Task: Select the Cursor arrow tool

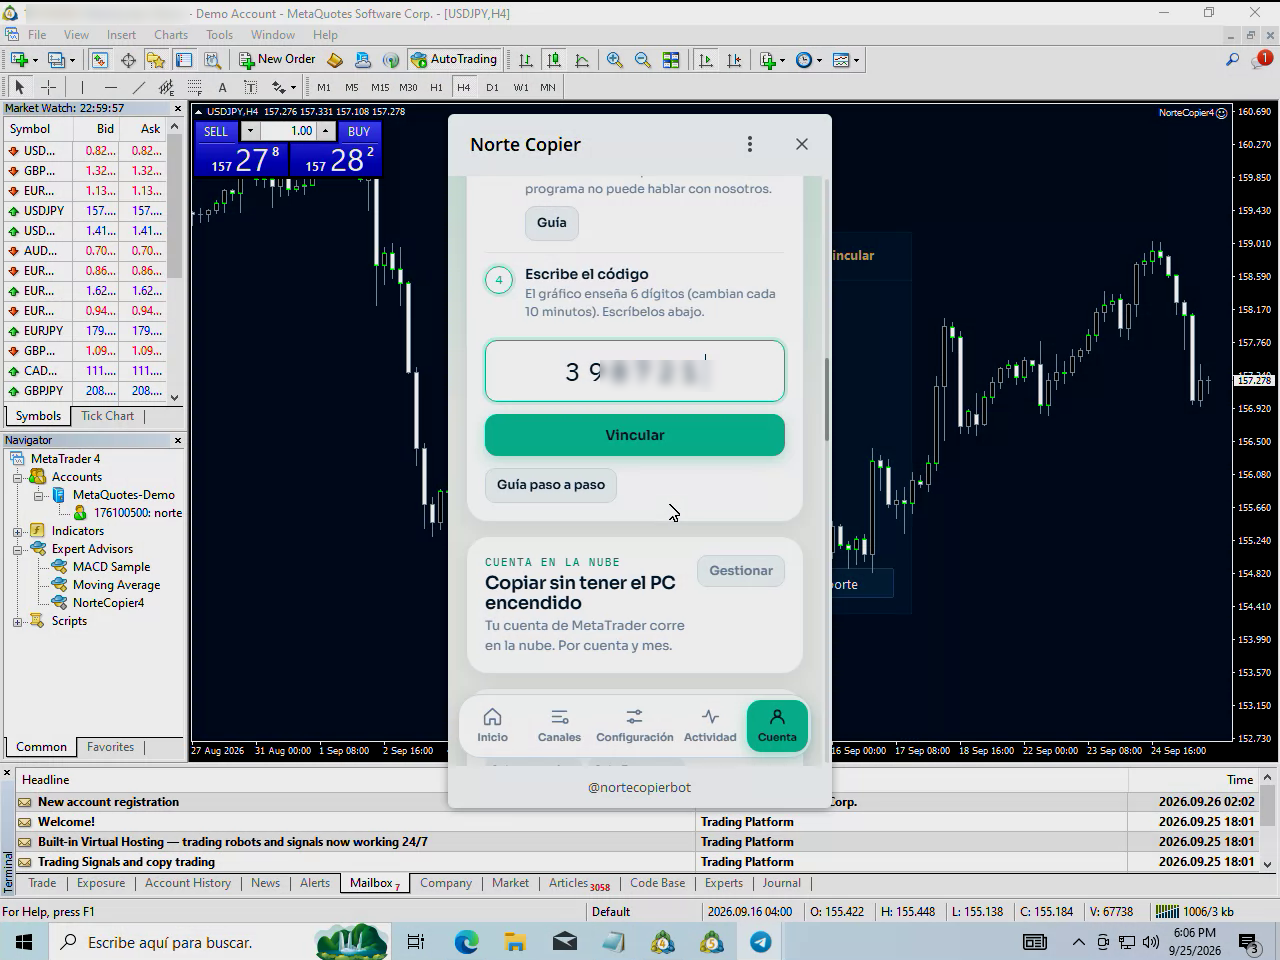Action: click(19, 87)
